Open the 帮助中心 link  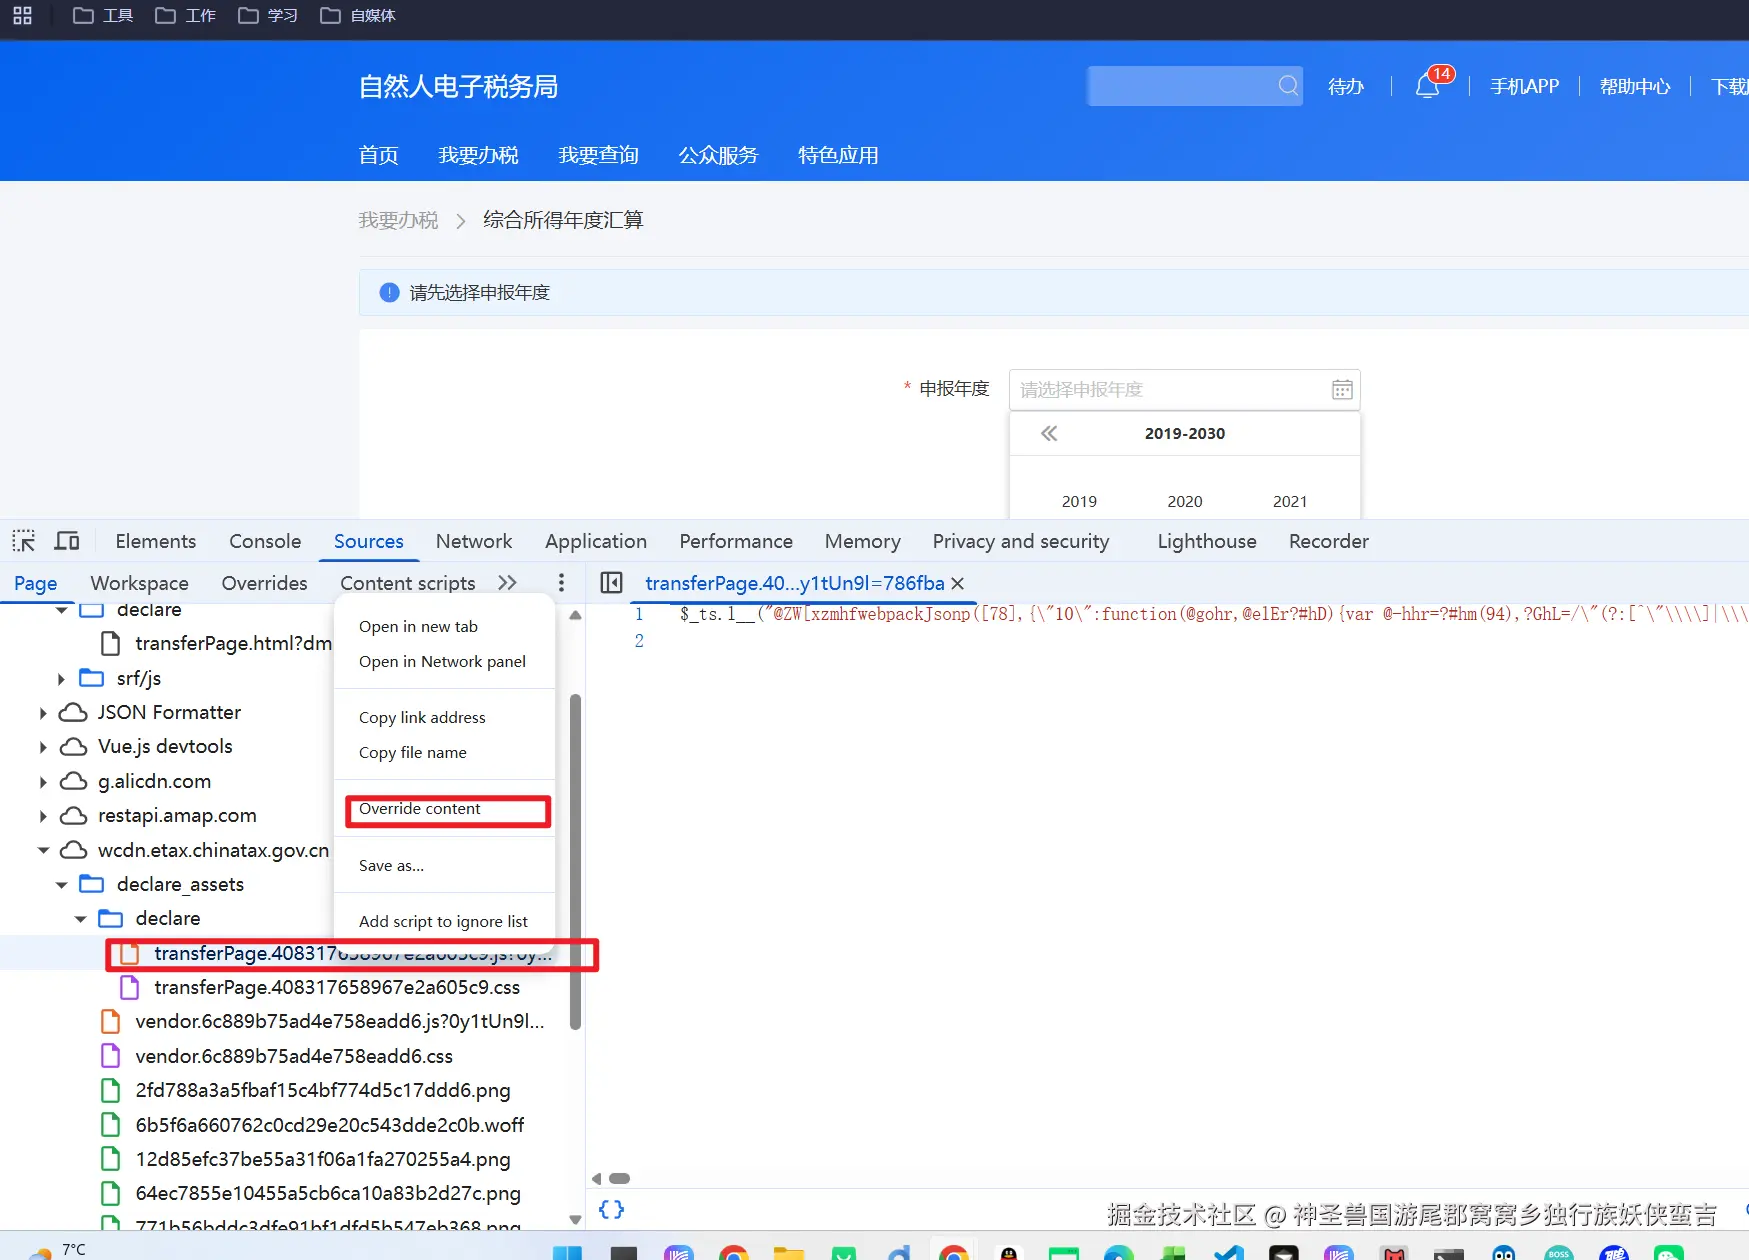pos(1634,86)
